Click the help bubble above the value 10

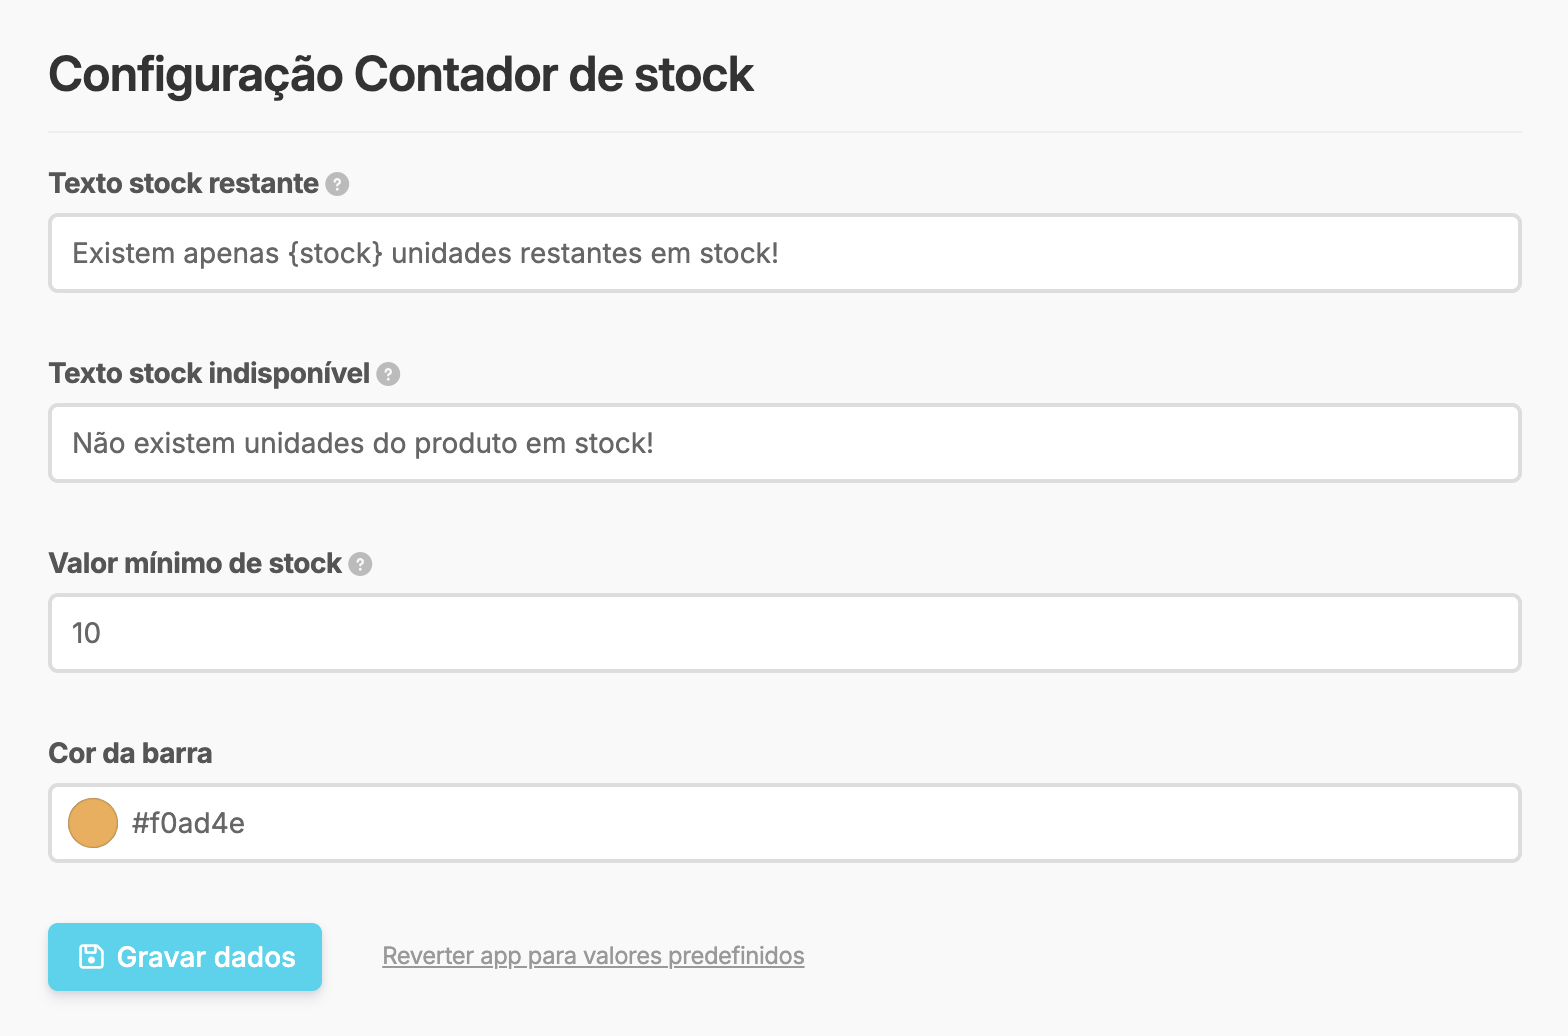point(360,564)
